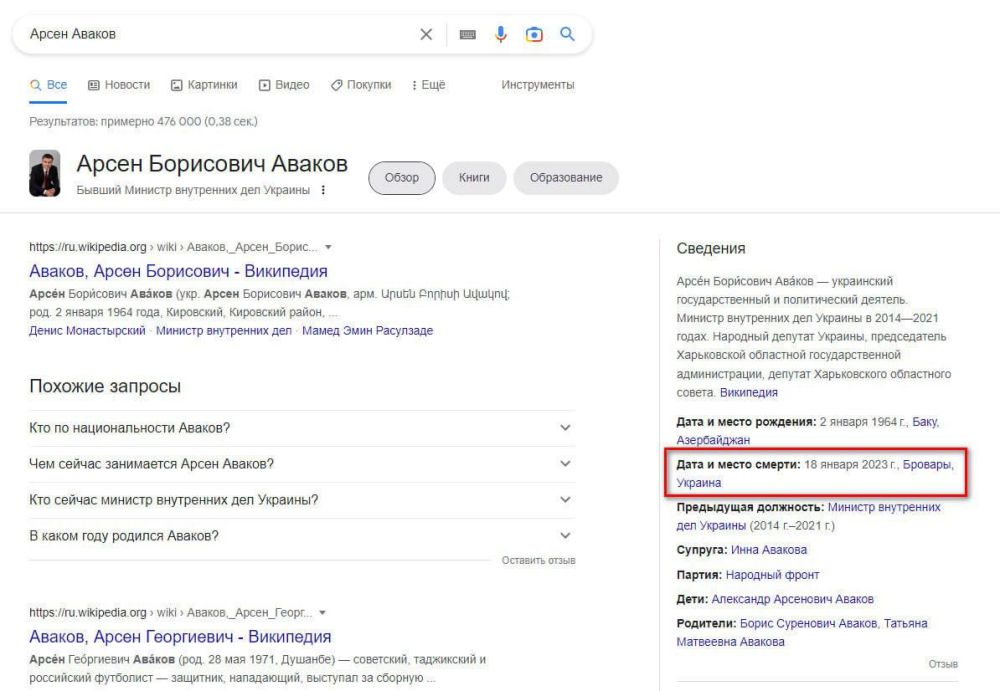
Task: Click the magnifying glass search icon
Action: coord(568,32)
